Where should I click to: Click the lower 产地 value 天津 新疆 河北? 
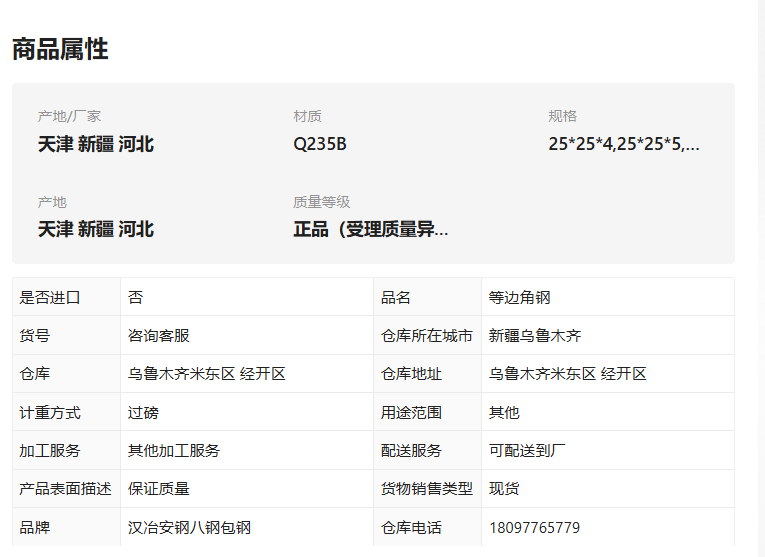[x=96, y=229]
